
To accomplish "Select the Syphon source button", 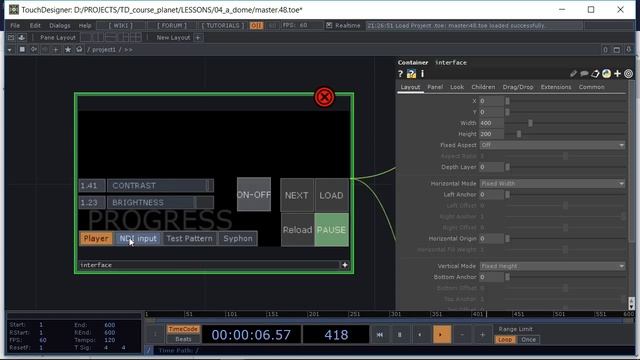I will (238, 238).
